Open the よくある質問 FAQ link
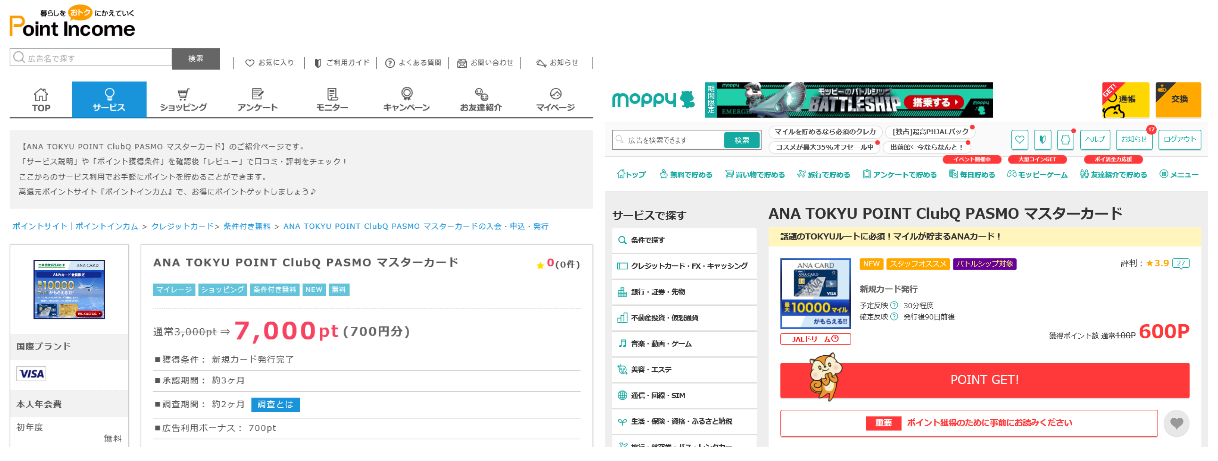The width and height of the screenshot is (1218, 461). (413, 62)
